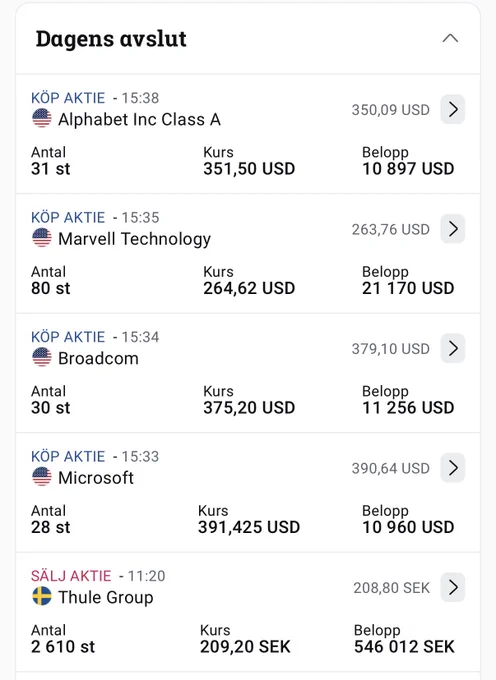The height and width of the screenshot is (680, 496).
Task: Click the SÄLJ AKTIE label for Thule
Action: coord(71,576)
